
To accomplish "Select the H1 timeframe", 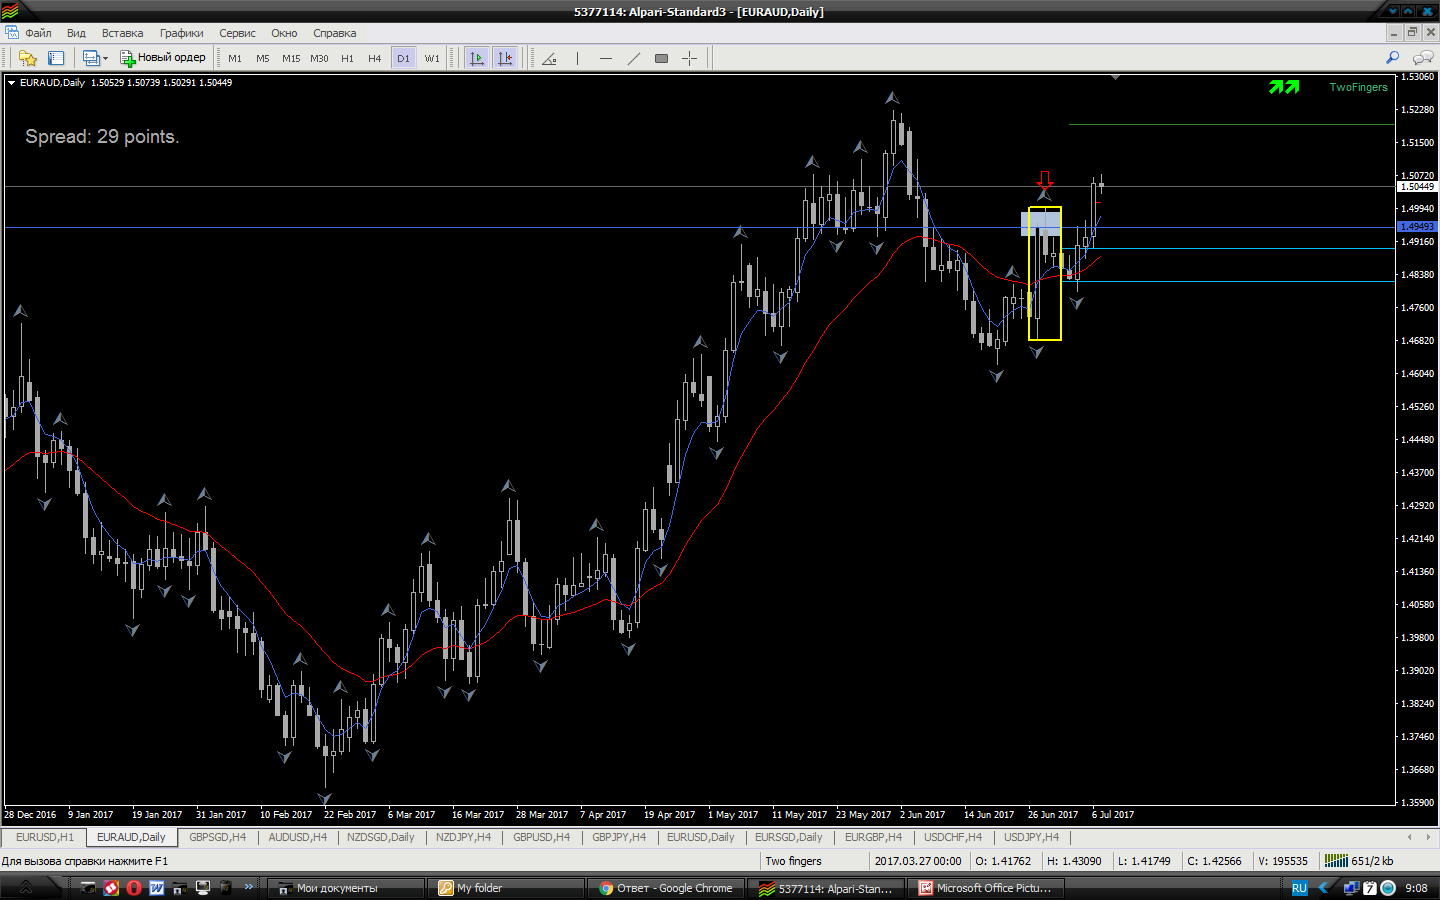I will (347, 58).
